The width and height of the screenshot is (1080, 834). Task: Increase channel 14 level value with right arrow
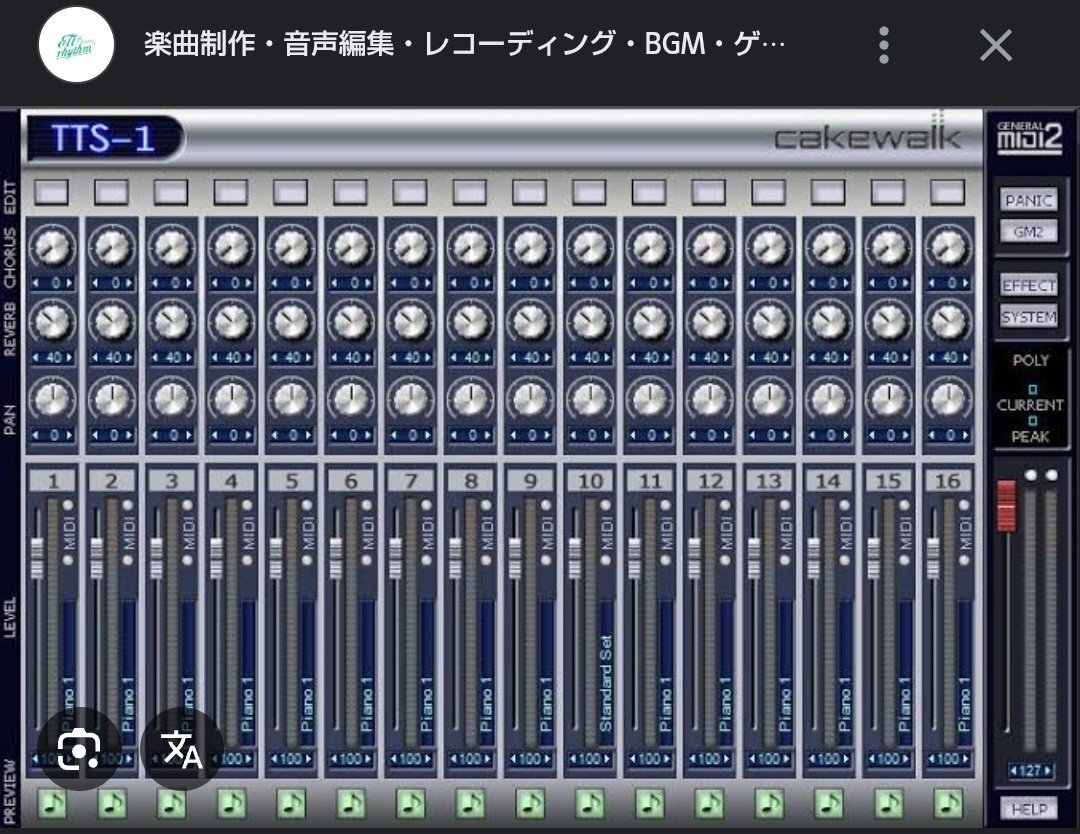[847, 759]
